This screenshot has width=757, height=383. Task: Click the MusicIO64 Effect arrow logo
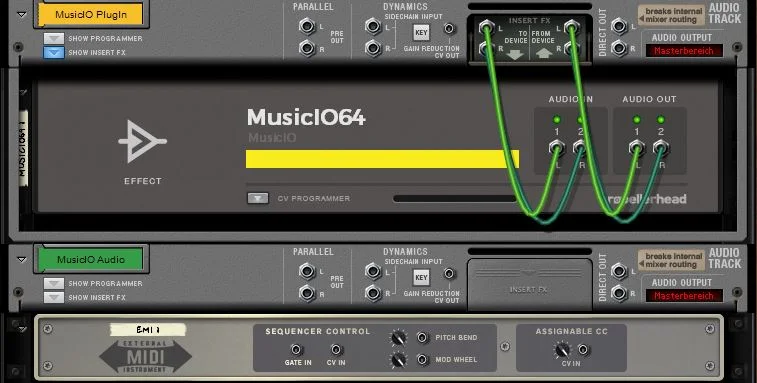point(142,142)
